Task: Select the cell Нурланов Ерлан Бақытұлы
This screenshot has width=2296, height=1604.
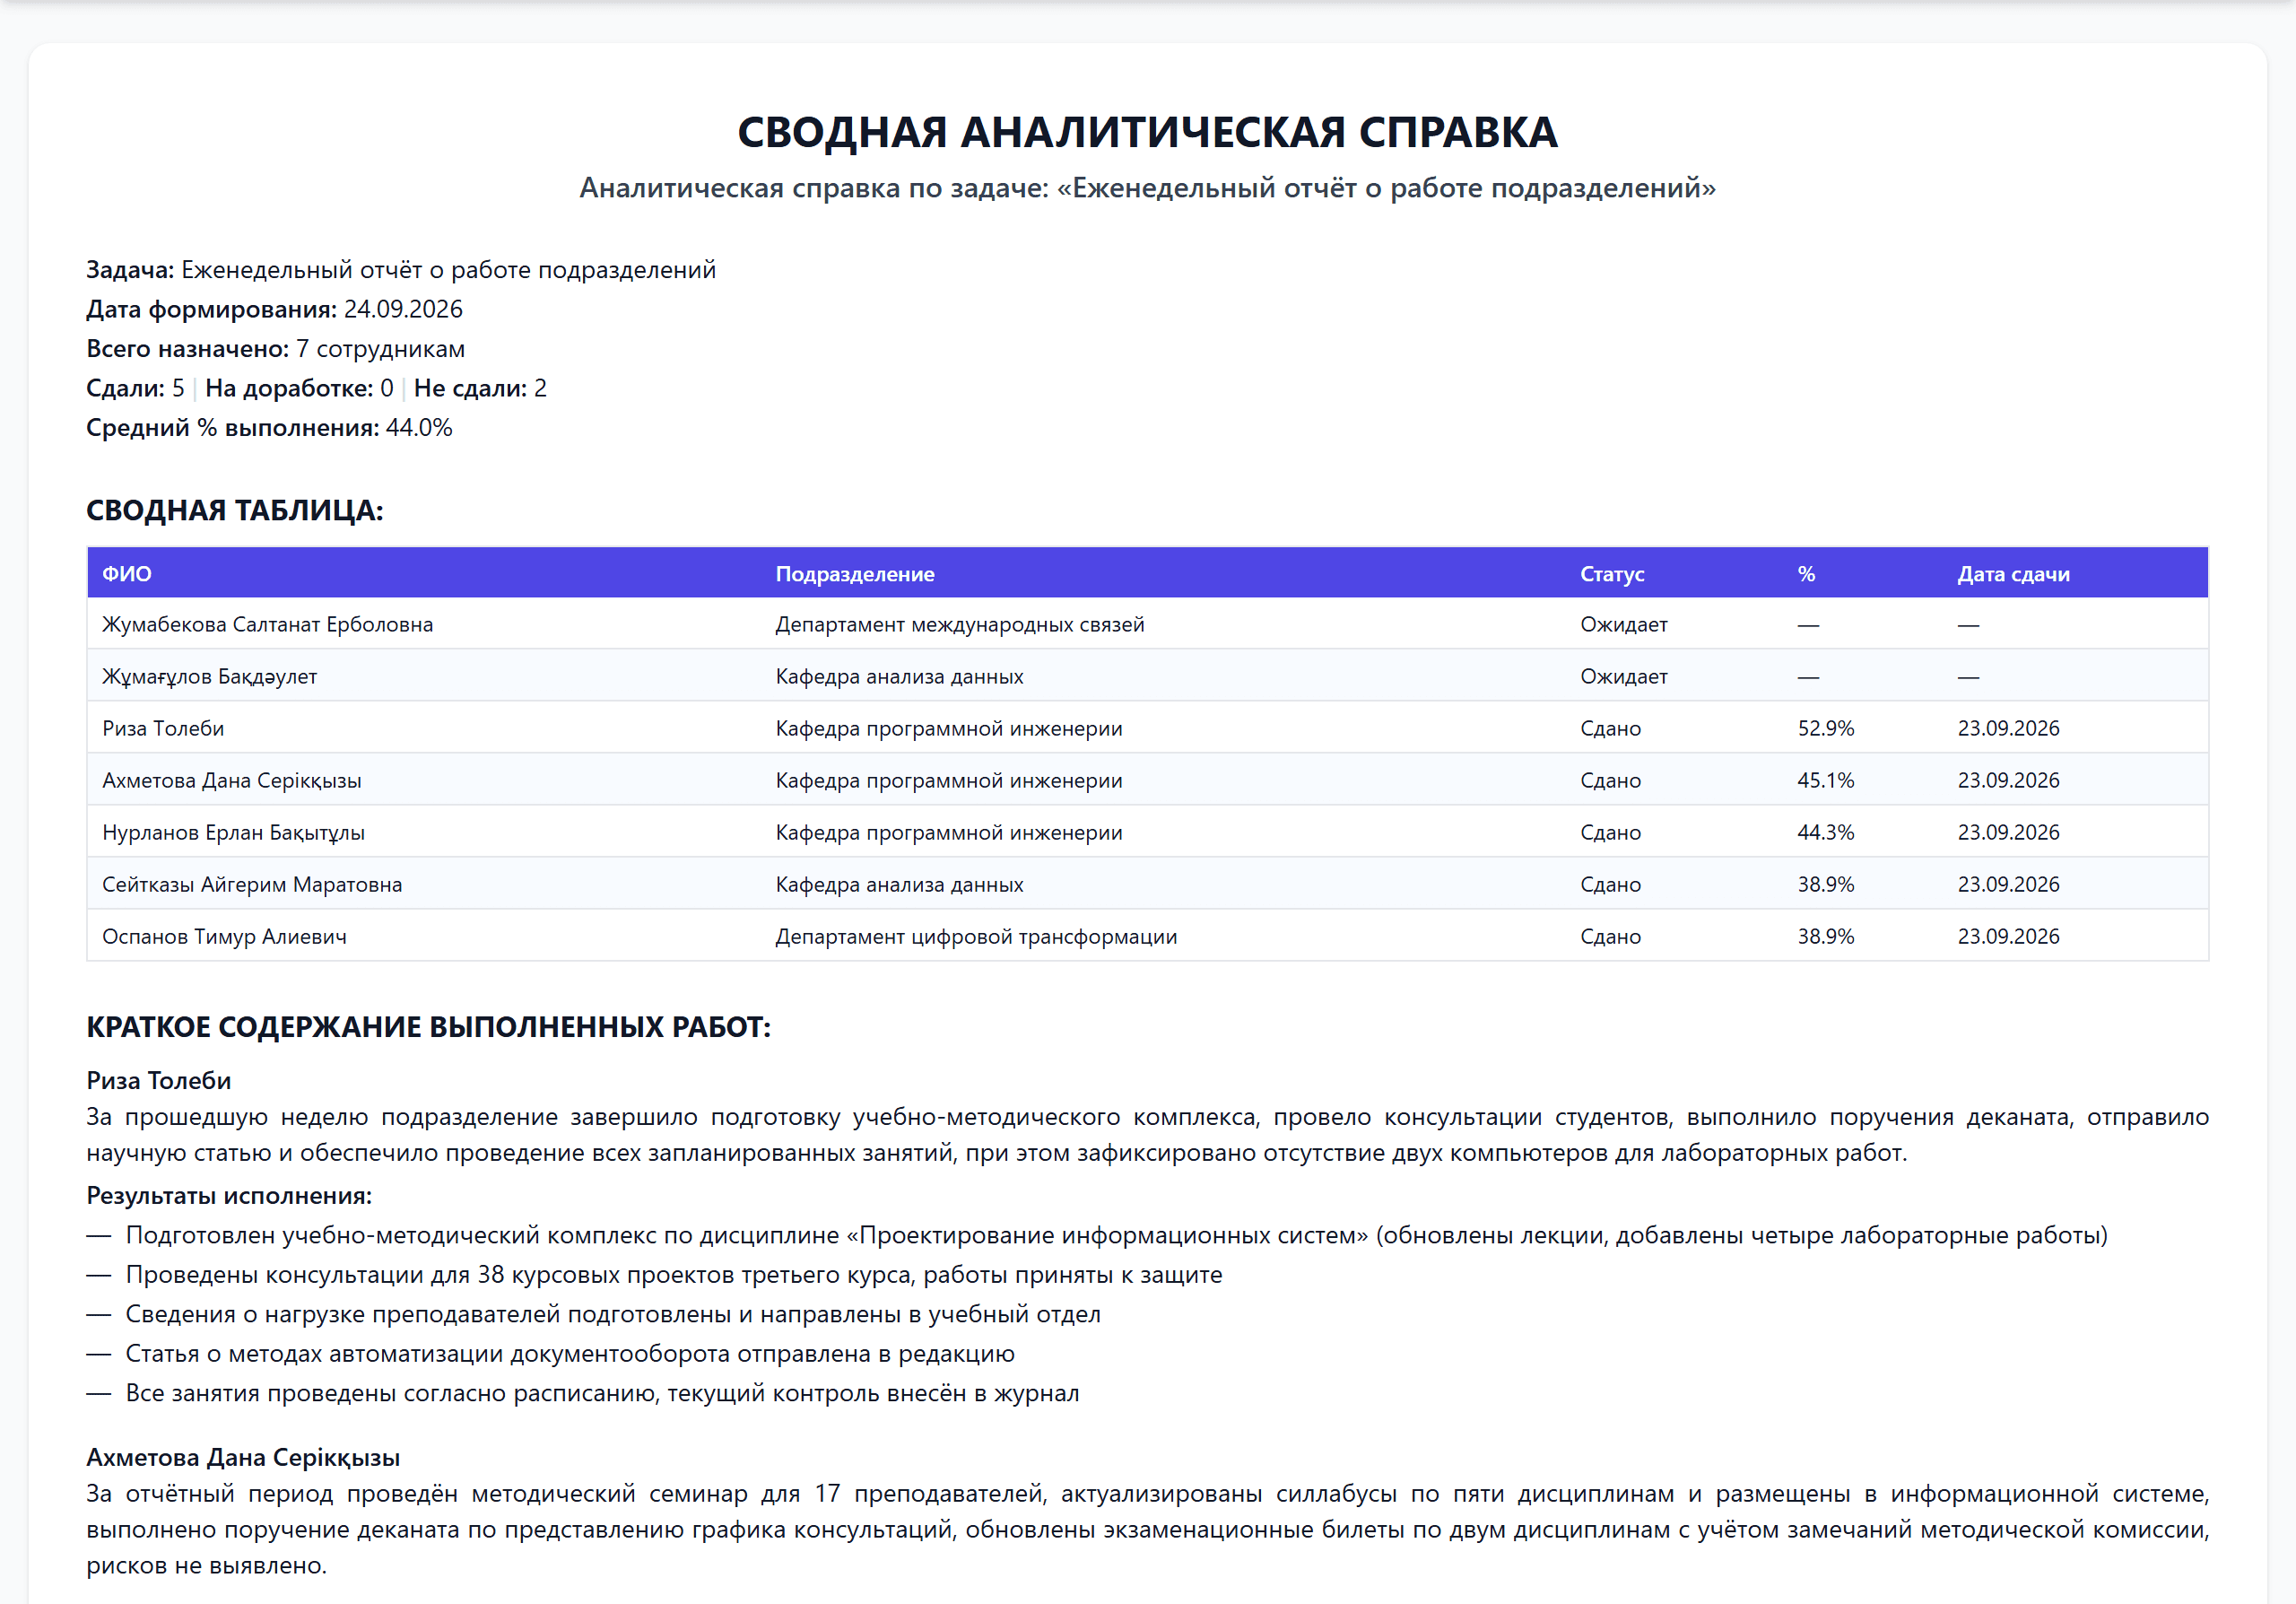Action: pos(233,832)
